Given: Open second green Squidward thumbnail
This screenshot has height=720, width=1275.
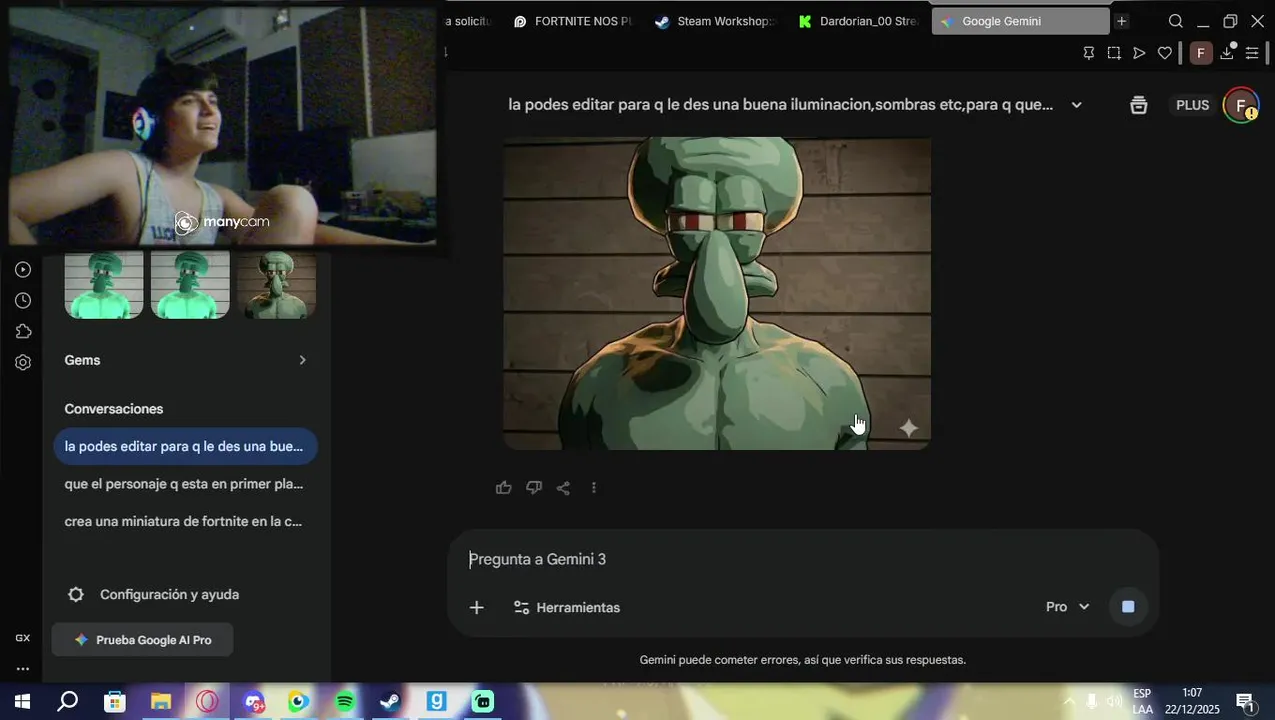Looking at the screenshot, I should coord(190,284).
